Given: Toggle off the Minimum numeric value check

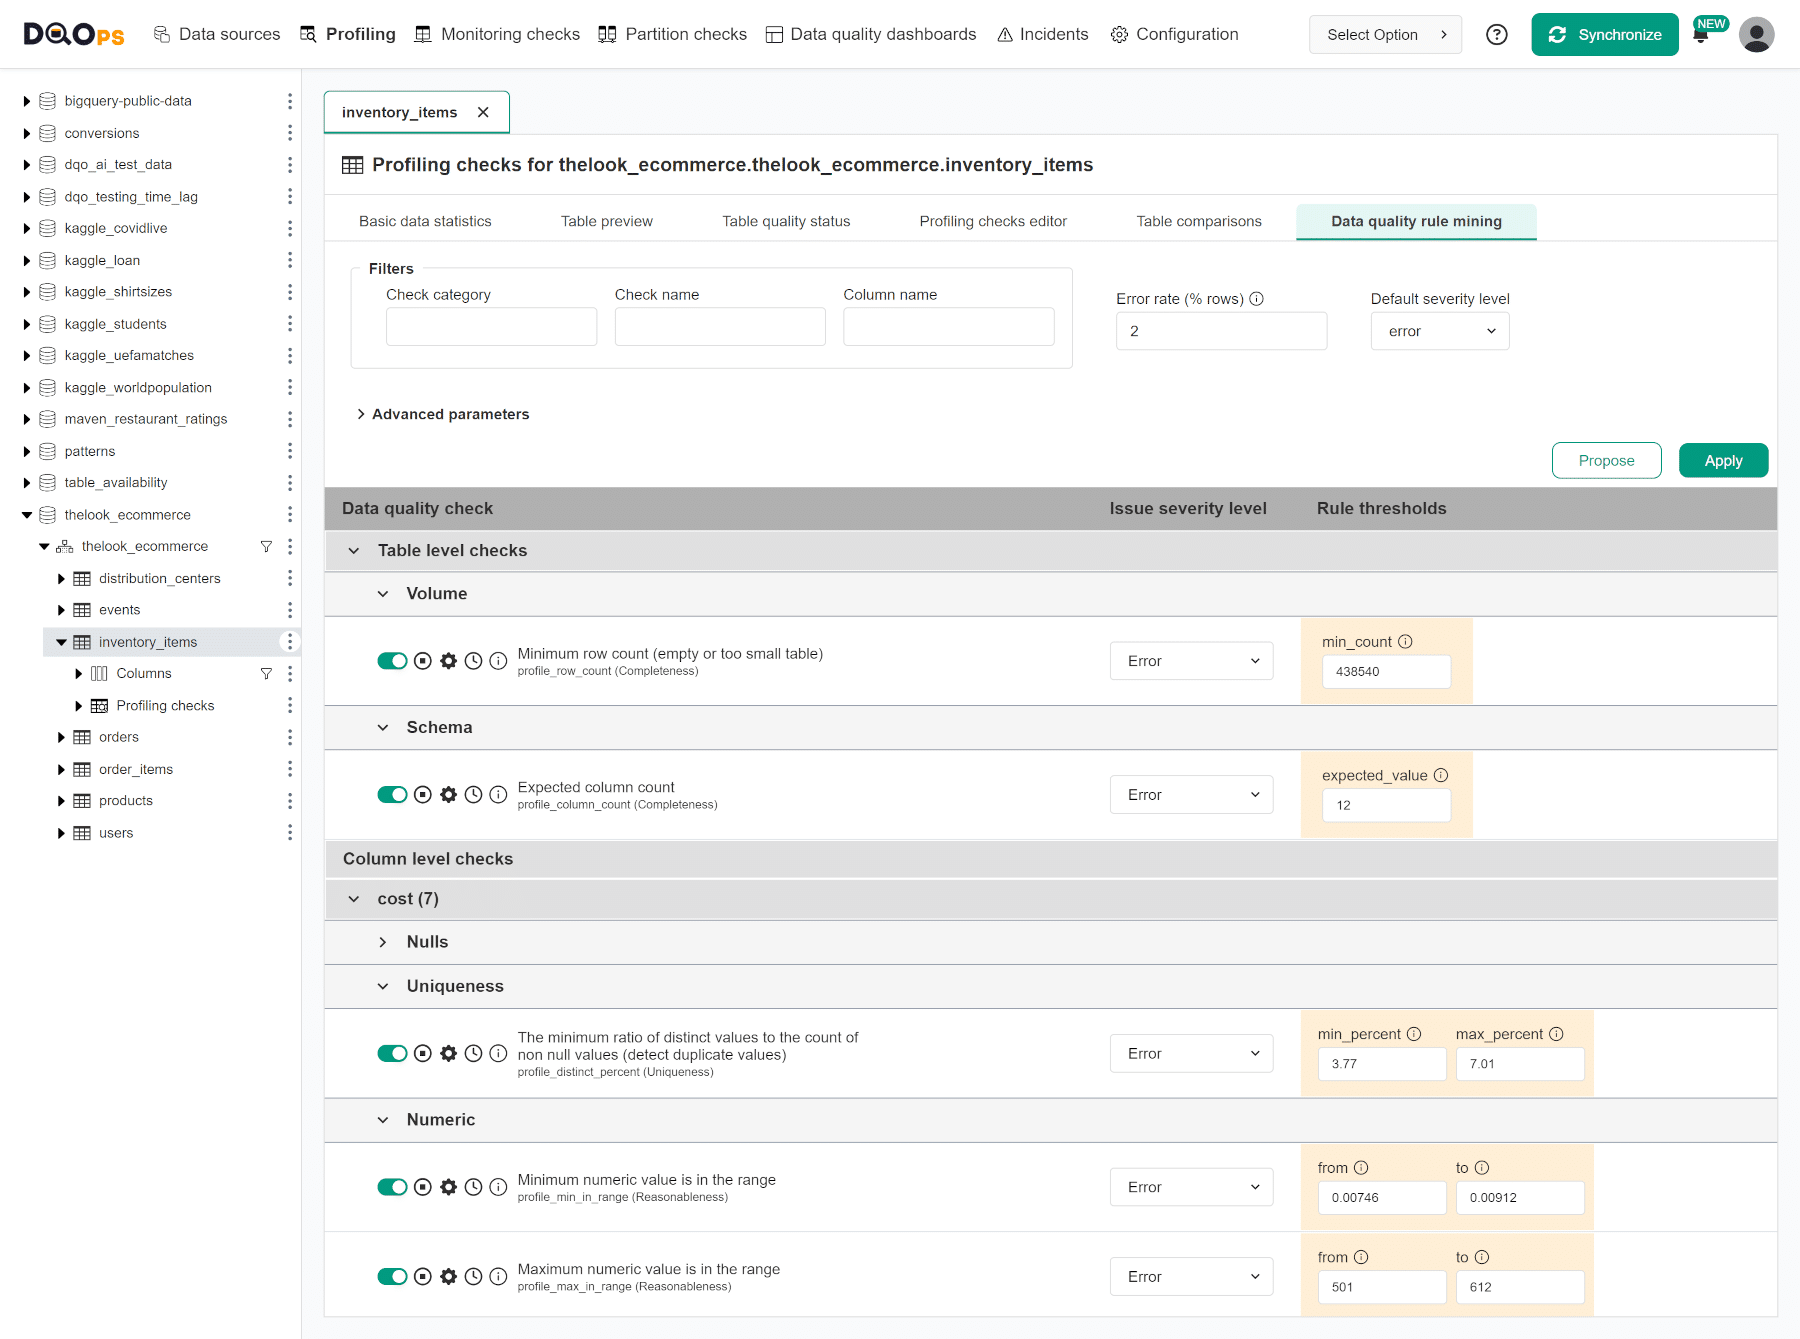Looking at the screenshot, I should (x=392, y=1187).
